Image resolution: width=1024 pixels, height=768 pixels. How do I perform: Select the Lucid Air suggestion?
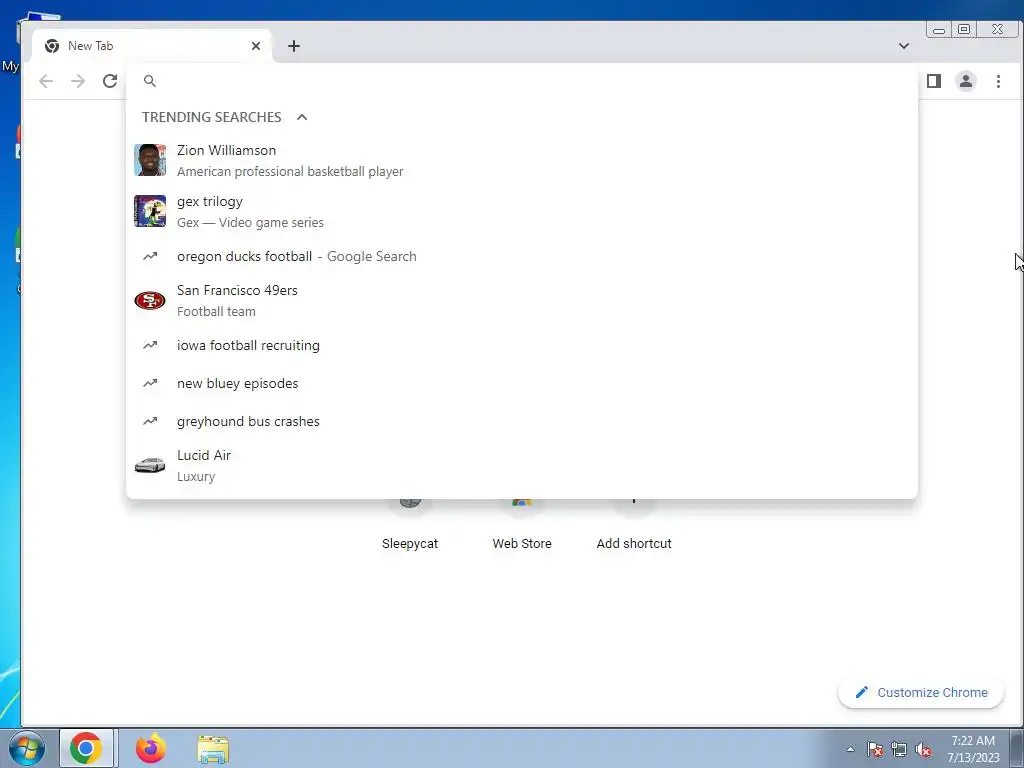click(522, 466)
